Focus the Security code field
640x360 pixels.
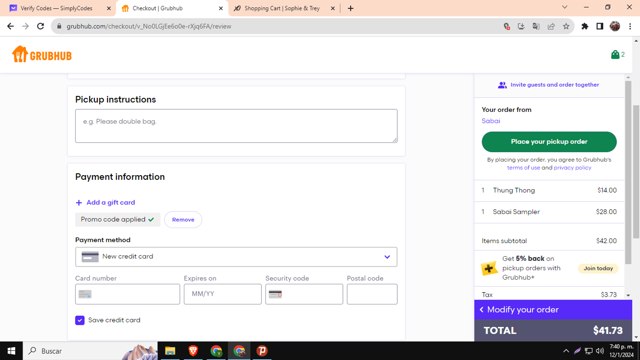point(304,294)
